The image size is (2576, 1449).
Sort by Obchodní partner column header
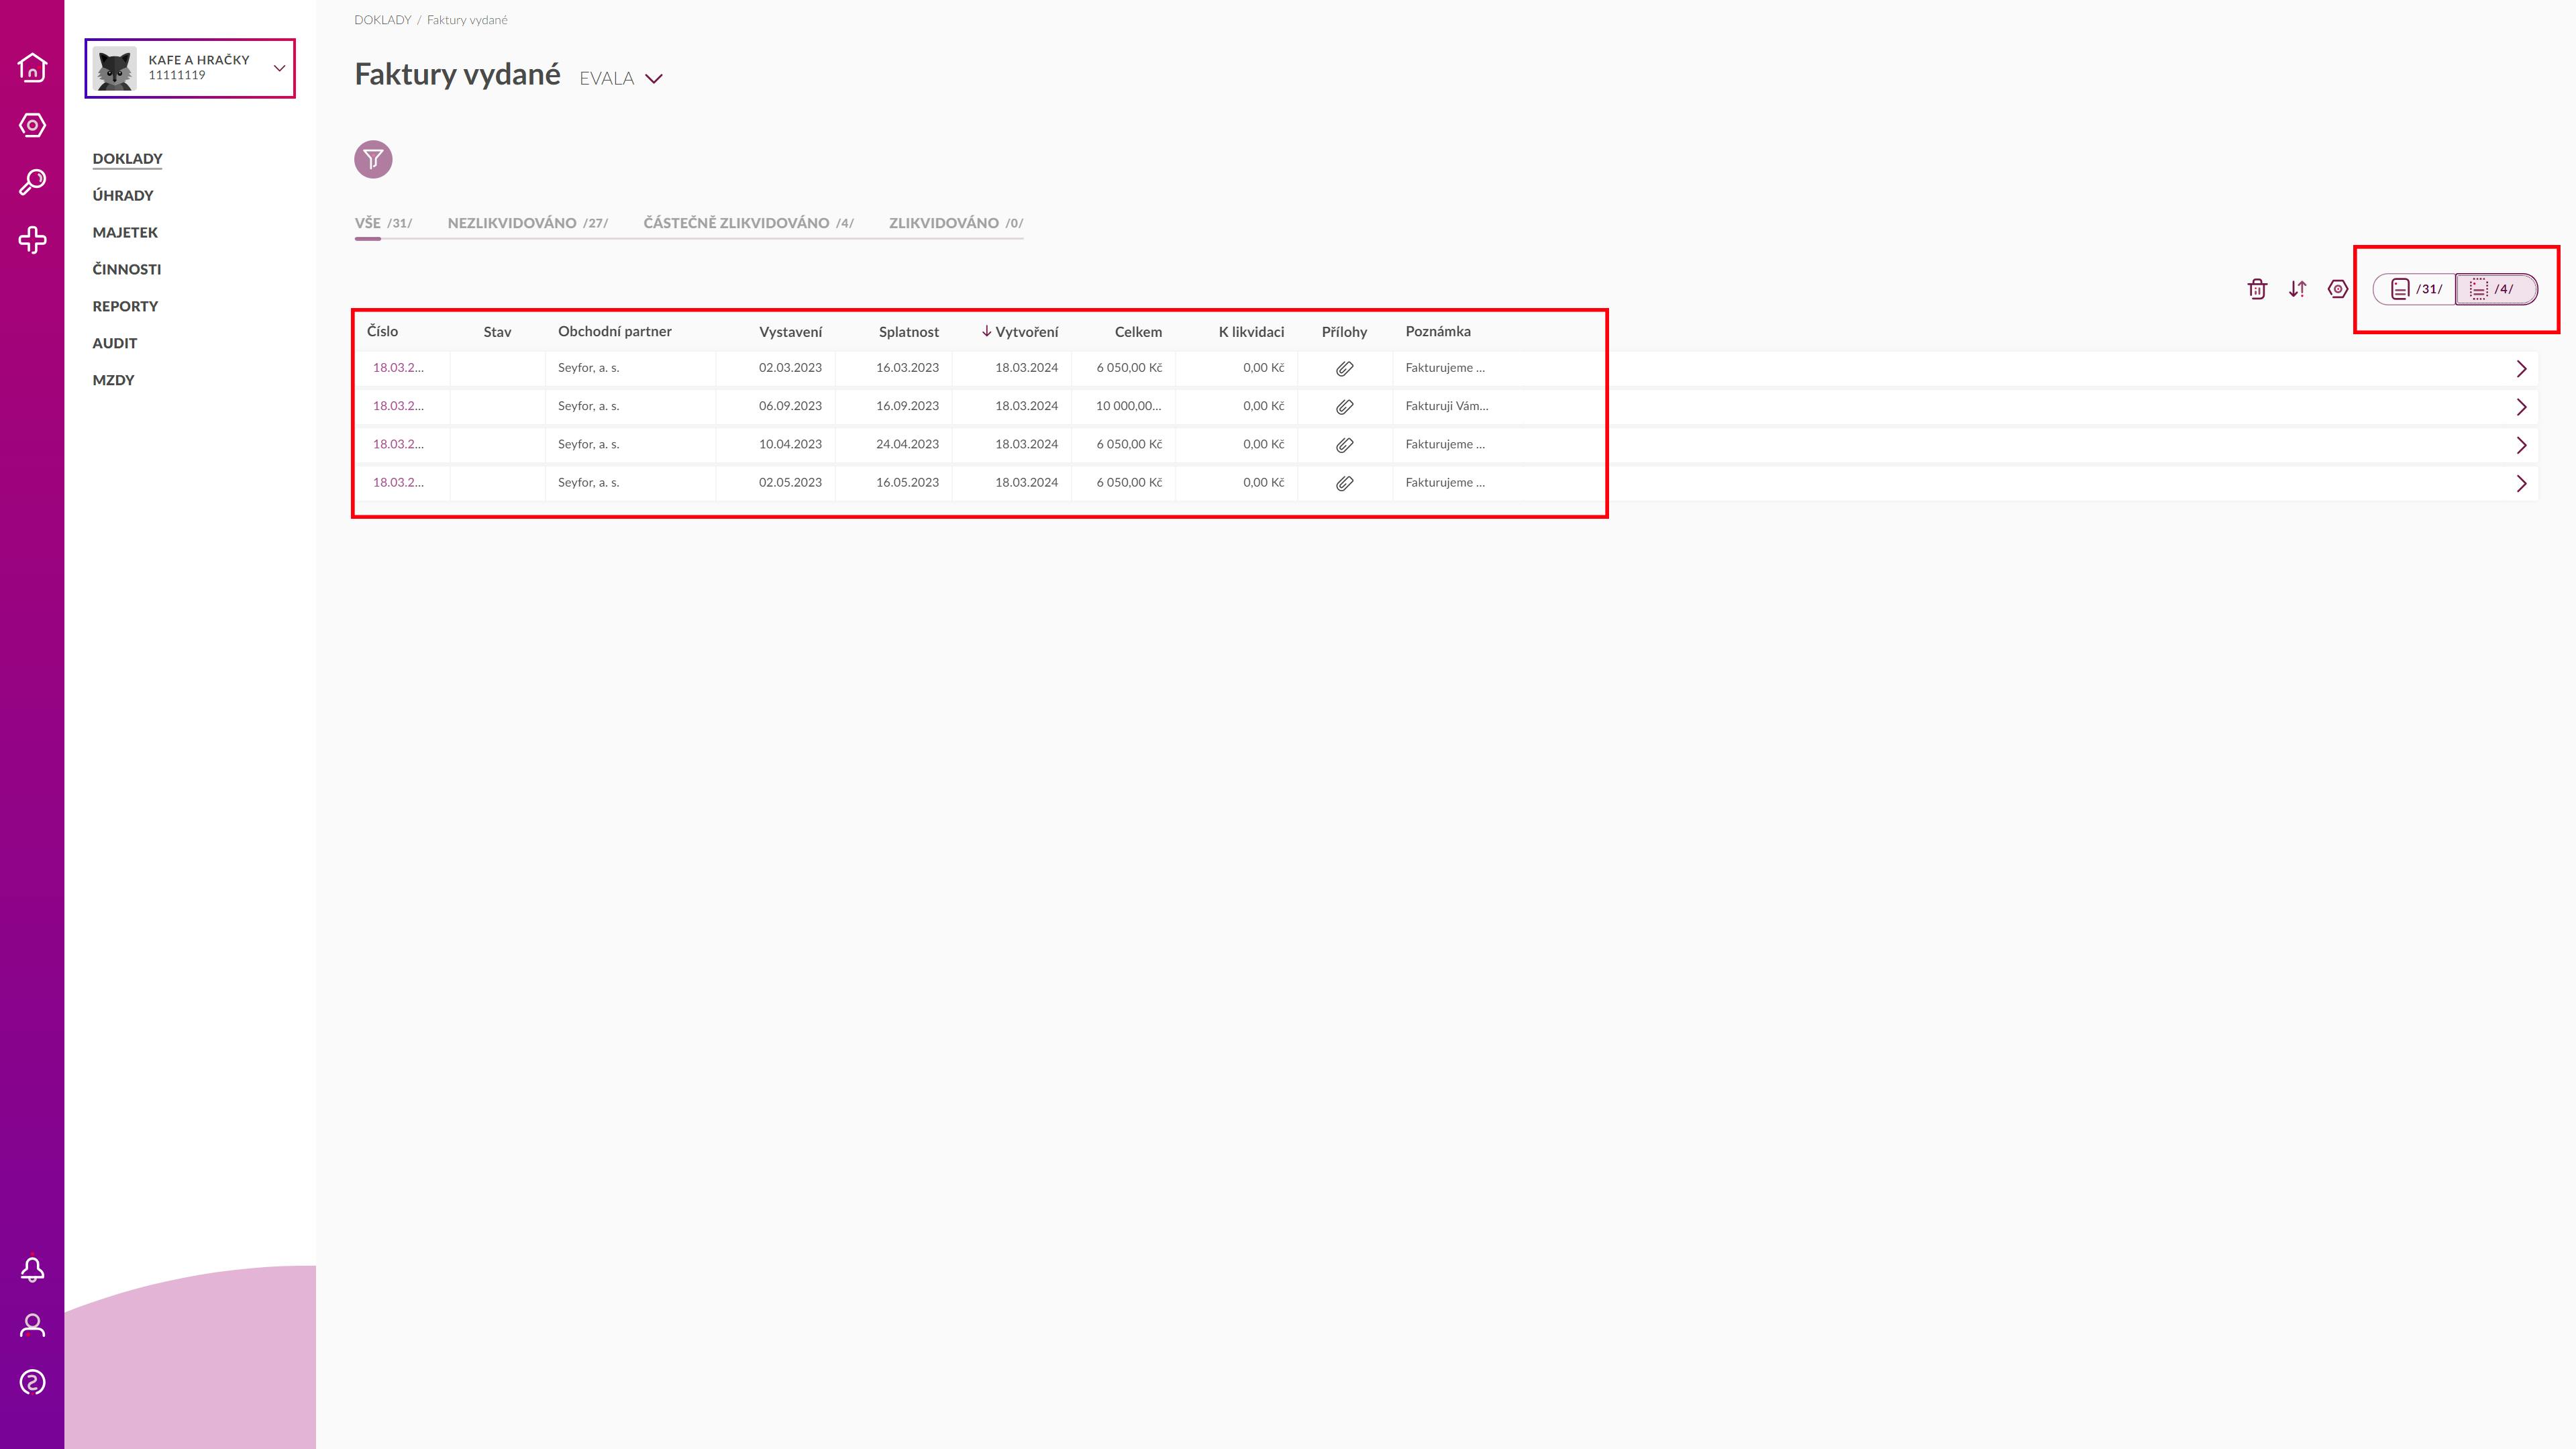615,331
